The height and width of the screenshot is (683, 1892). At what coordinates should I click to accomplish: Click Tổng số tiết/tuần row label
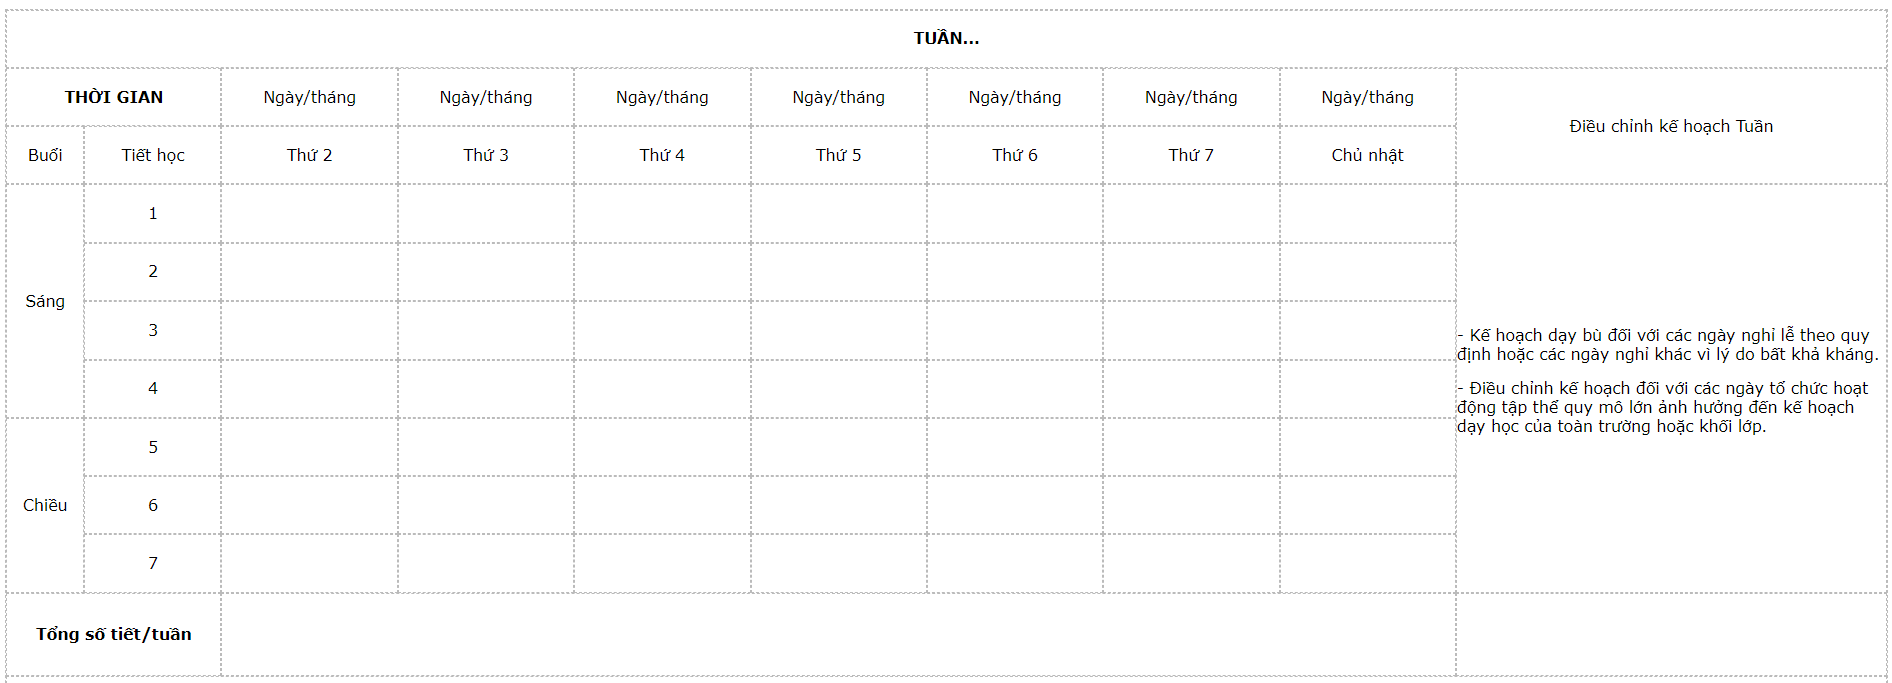click(x=114, y=634)
